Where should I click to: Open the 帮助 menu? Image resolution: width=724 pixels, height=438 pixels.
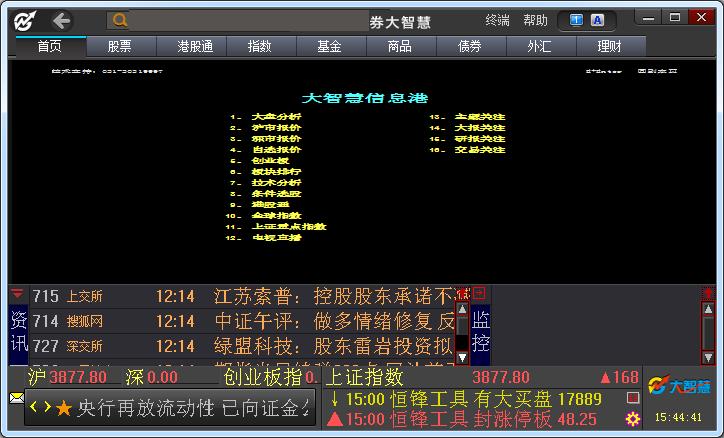point(535,20)
